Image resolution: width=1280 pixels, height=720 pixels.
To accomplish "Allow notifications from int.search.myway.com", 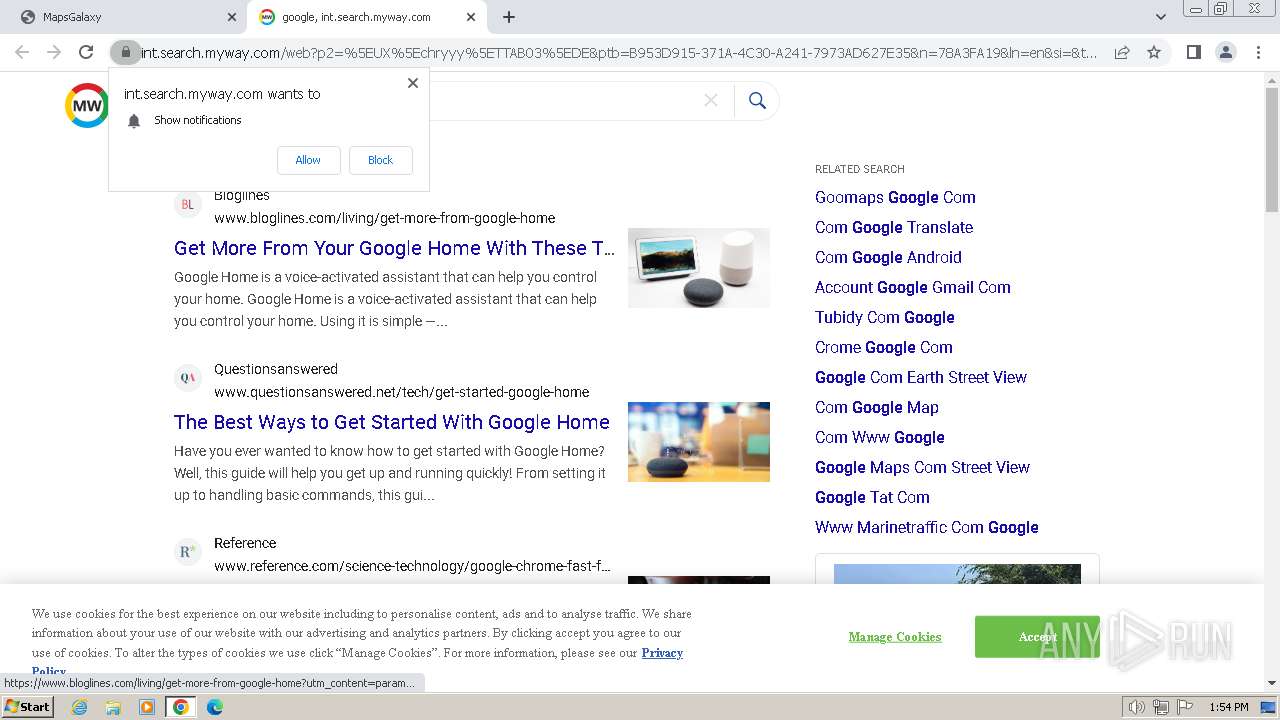I will (x=308, y=160).
